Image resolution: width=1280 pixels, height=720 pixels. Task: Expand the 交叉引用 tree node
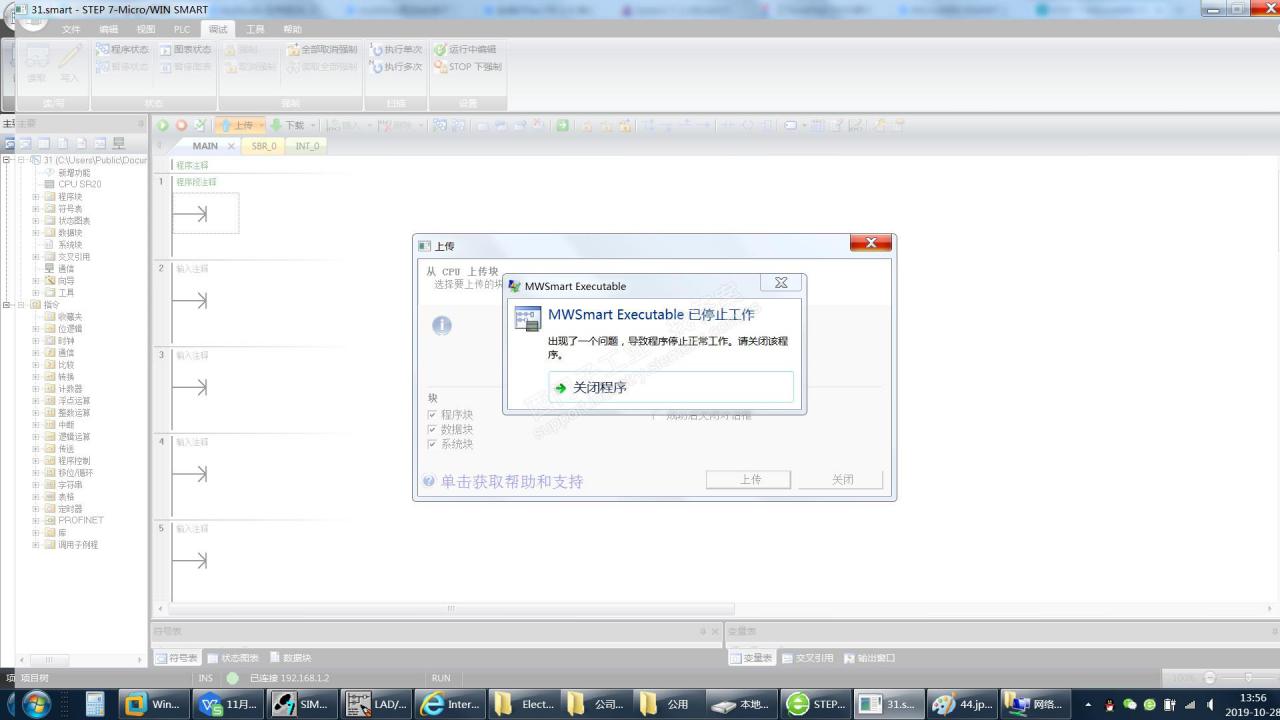pos(36,257)
